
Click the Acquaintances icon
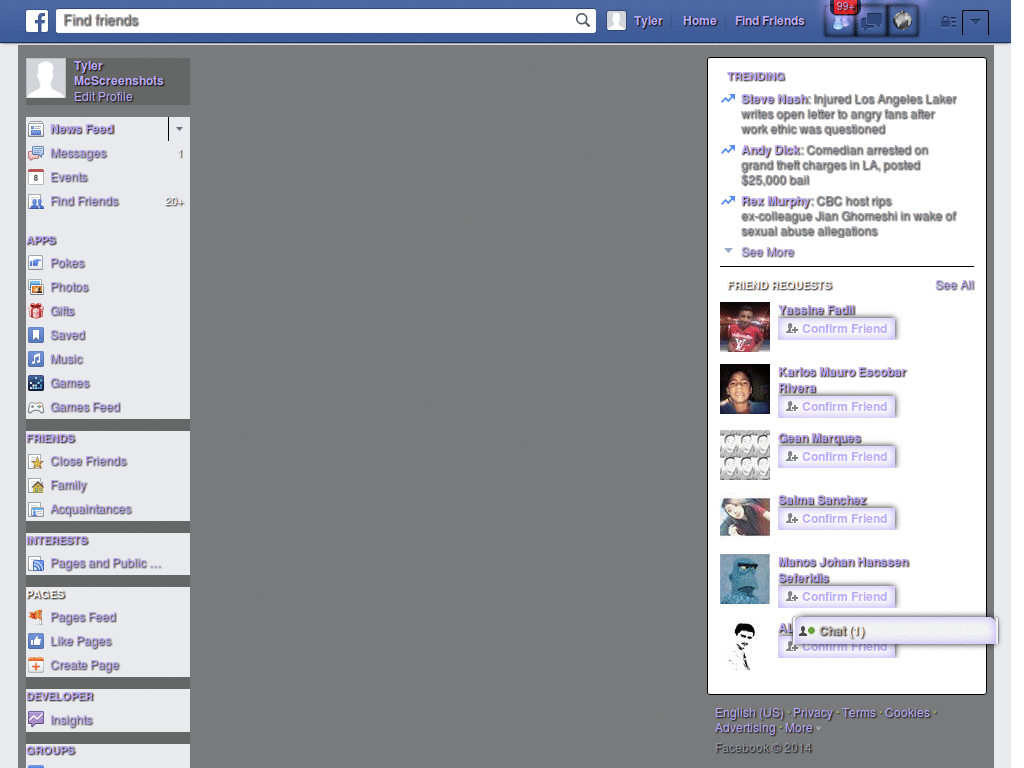[x=36, y=509]
